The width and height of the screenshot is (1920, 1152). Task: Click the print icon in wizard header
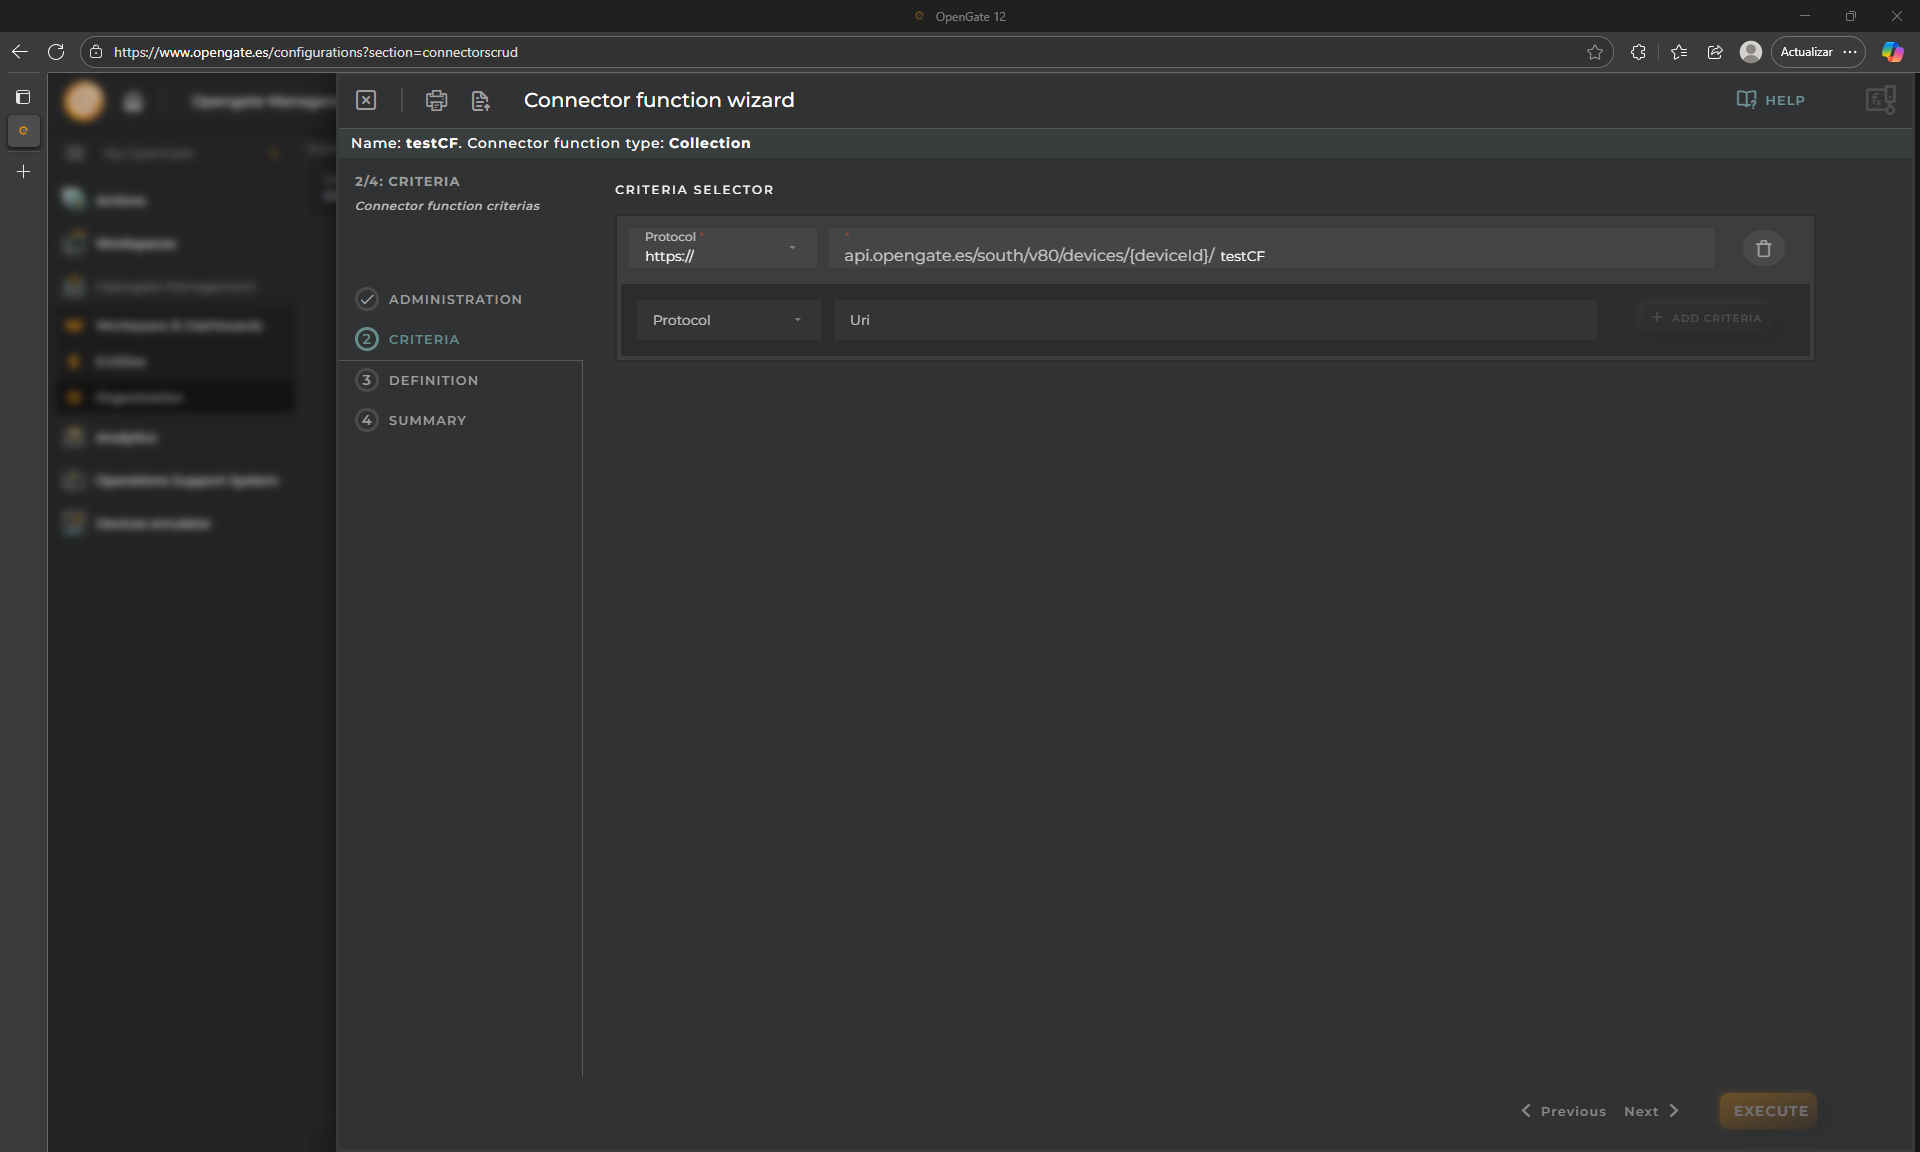point(436,100)
